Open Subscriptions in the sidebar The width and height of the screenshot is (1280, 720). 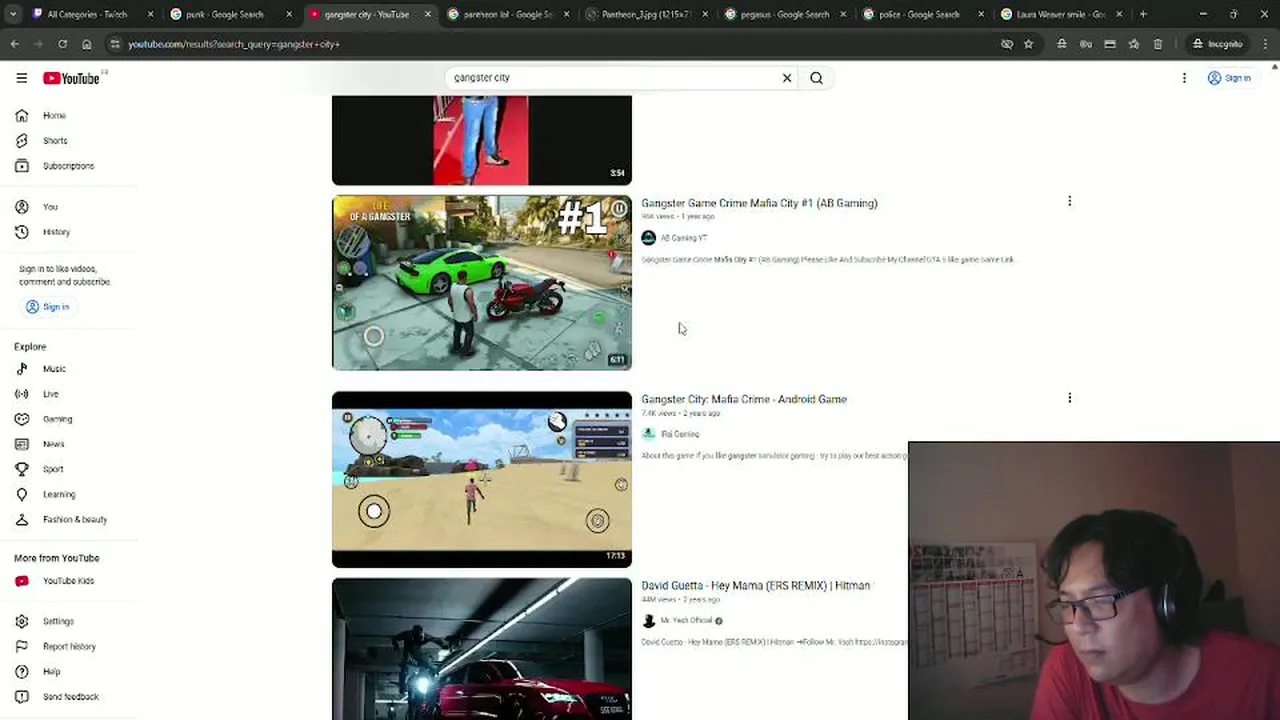(x=69, y=166)
